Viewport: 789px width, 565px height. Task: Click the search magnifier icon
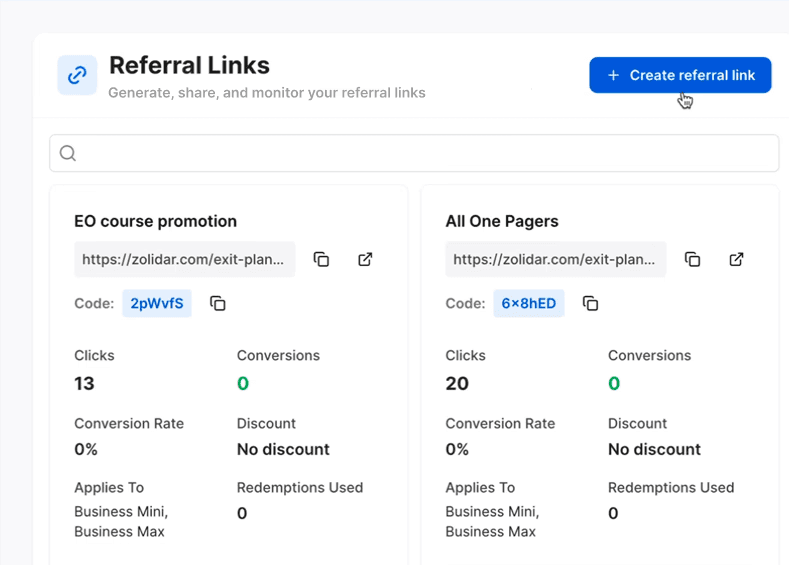pos(68,153)
